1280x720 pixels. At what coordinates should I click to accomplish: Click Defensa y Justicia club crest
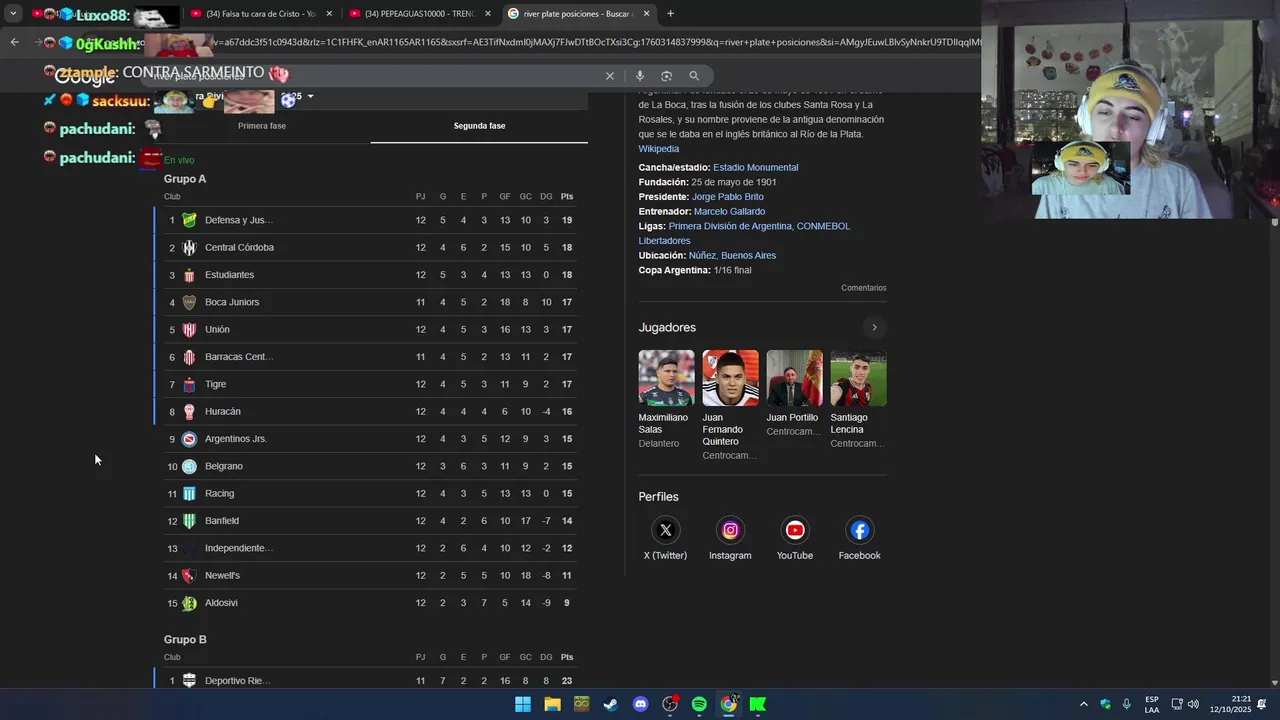[x=189, y=220]
